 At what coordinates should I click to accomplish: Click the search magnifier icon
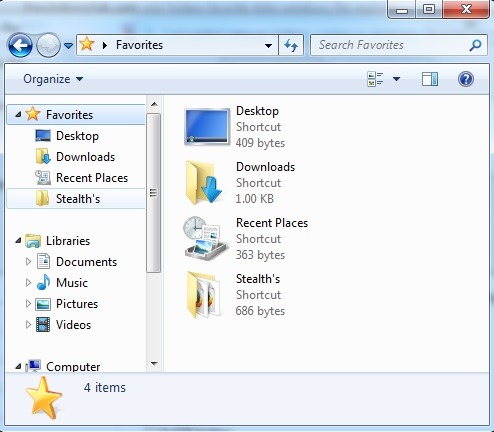(475, 45)
